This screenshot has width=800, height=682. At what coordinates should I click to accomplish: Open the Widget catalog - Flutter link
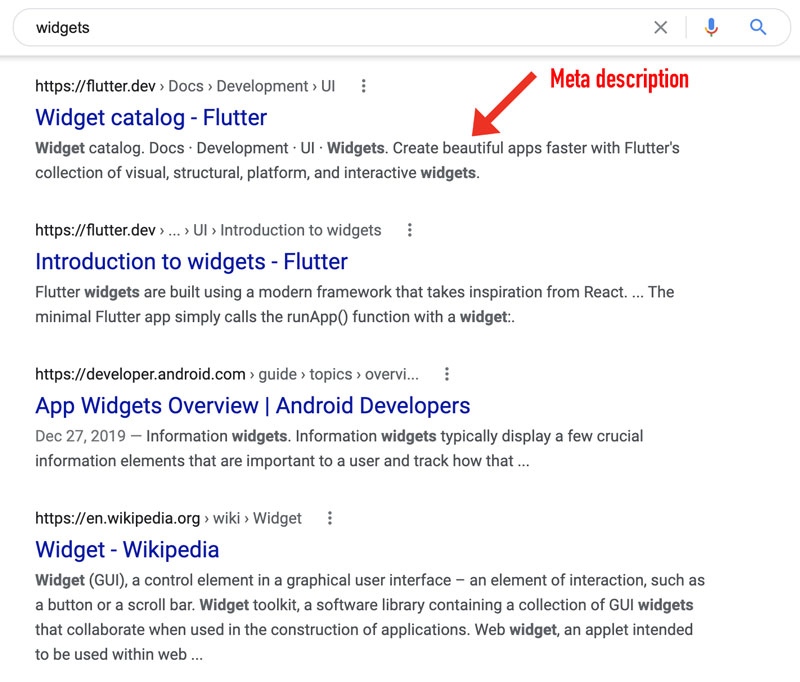coord(151,117)
